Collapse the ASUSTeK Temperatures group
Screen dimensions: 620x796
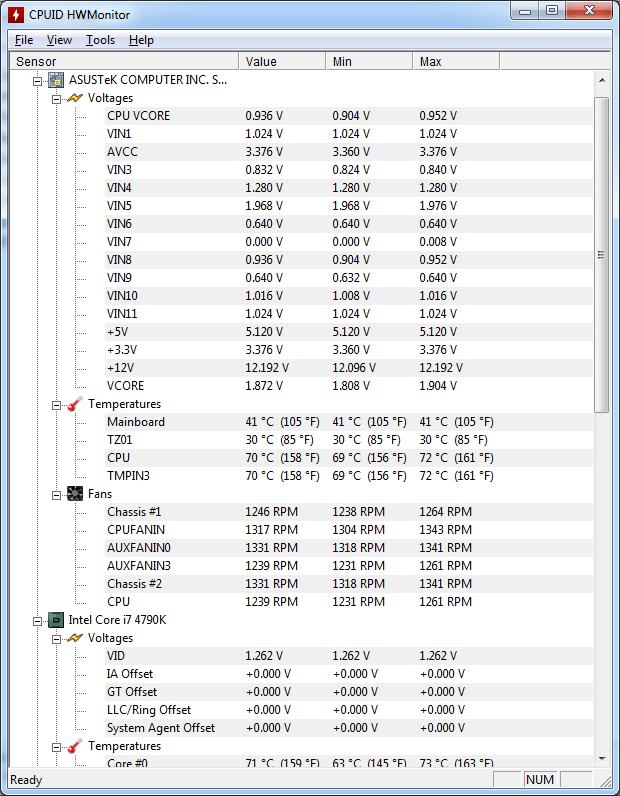[x=56, y=405]
